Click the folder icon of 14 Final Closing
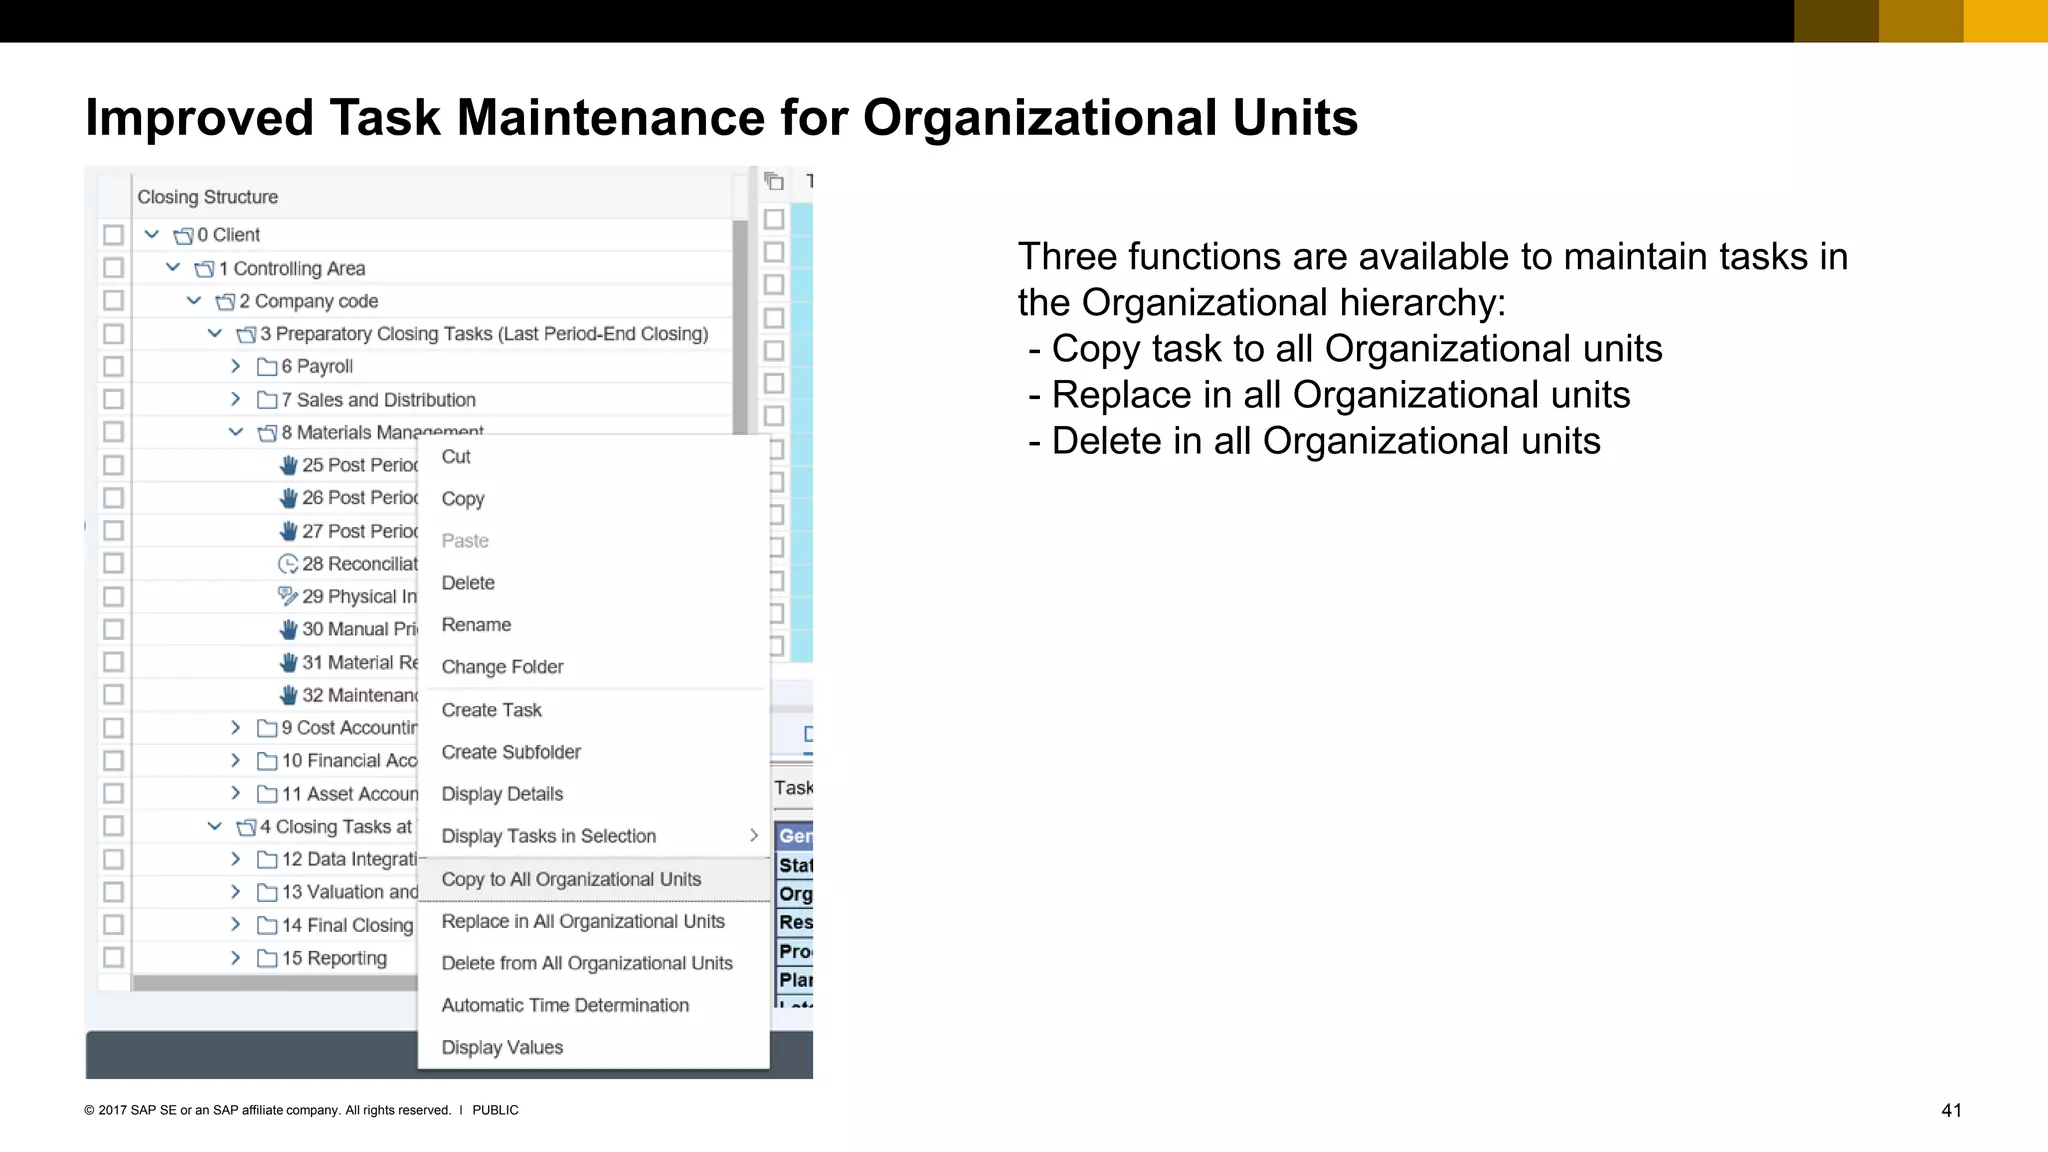This screenshot has height=1152, width=2048. coord(267,925)
